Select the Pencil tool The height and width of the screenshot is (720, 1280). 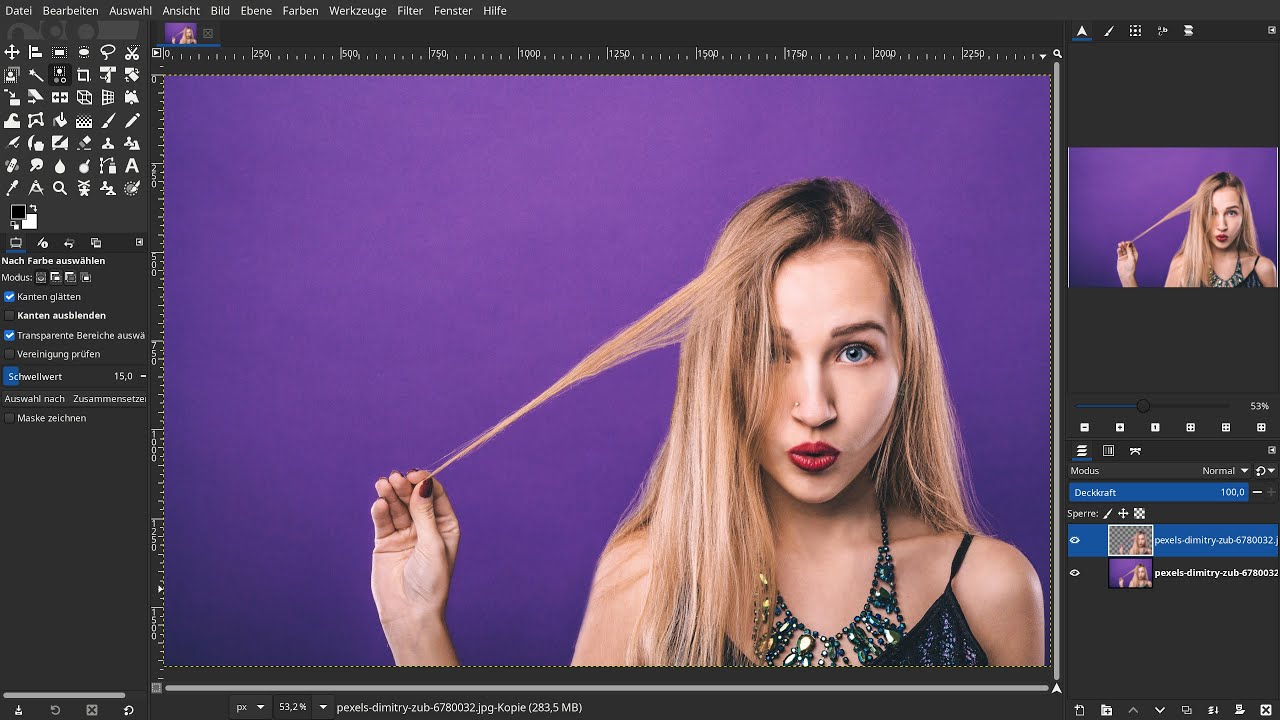[x=132, y=120]
